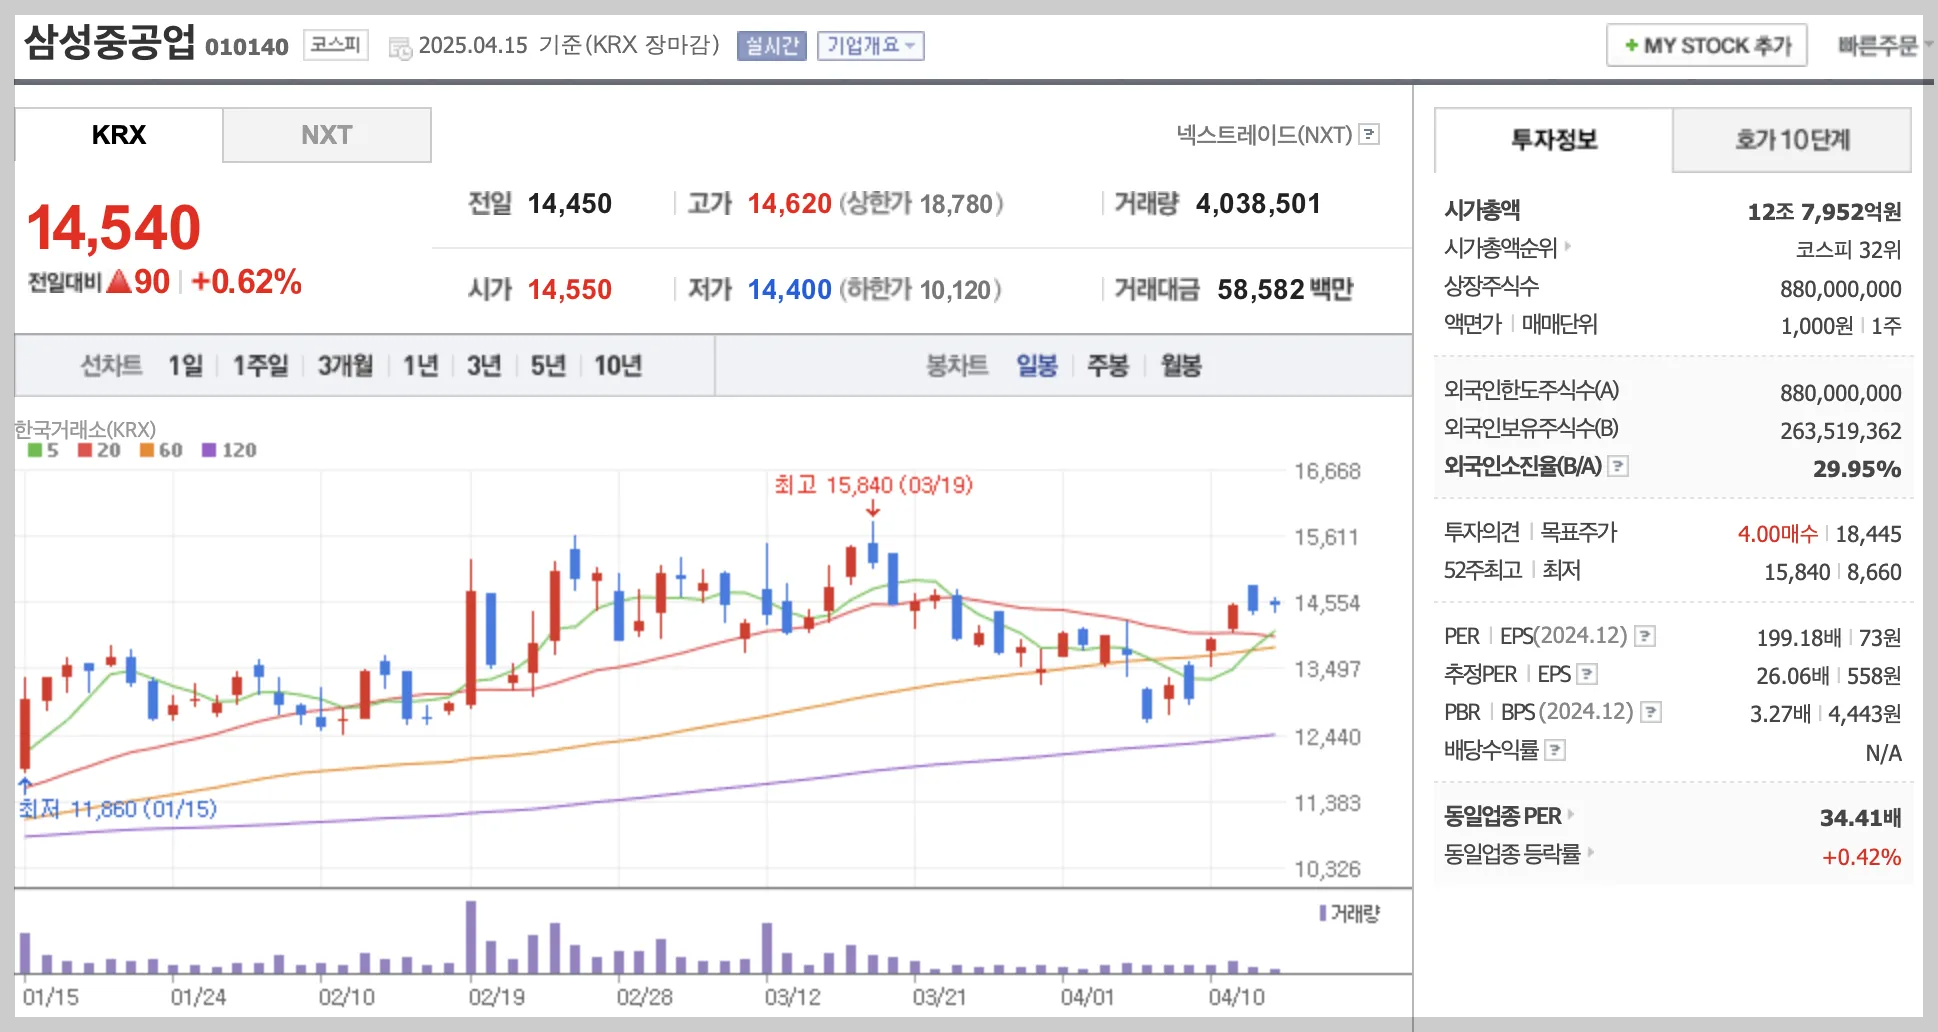Click the 외국인보유주식수 value 263,519,362
Image resolution: width=1938 pixels, height=1032 pixels.
[x=1841, y=430]
